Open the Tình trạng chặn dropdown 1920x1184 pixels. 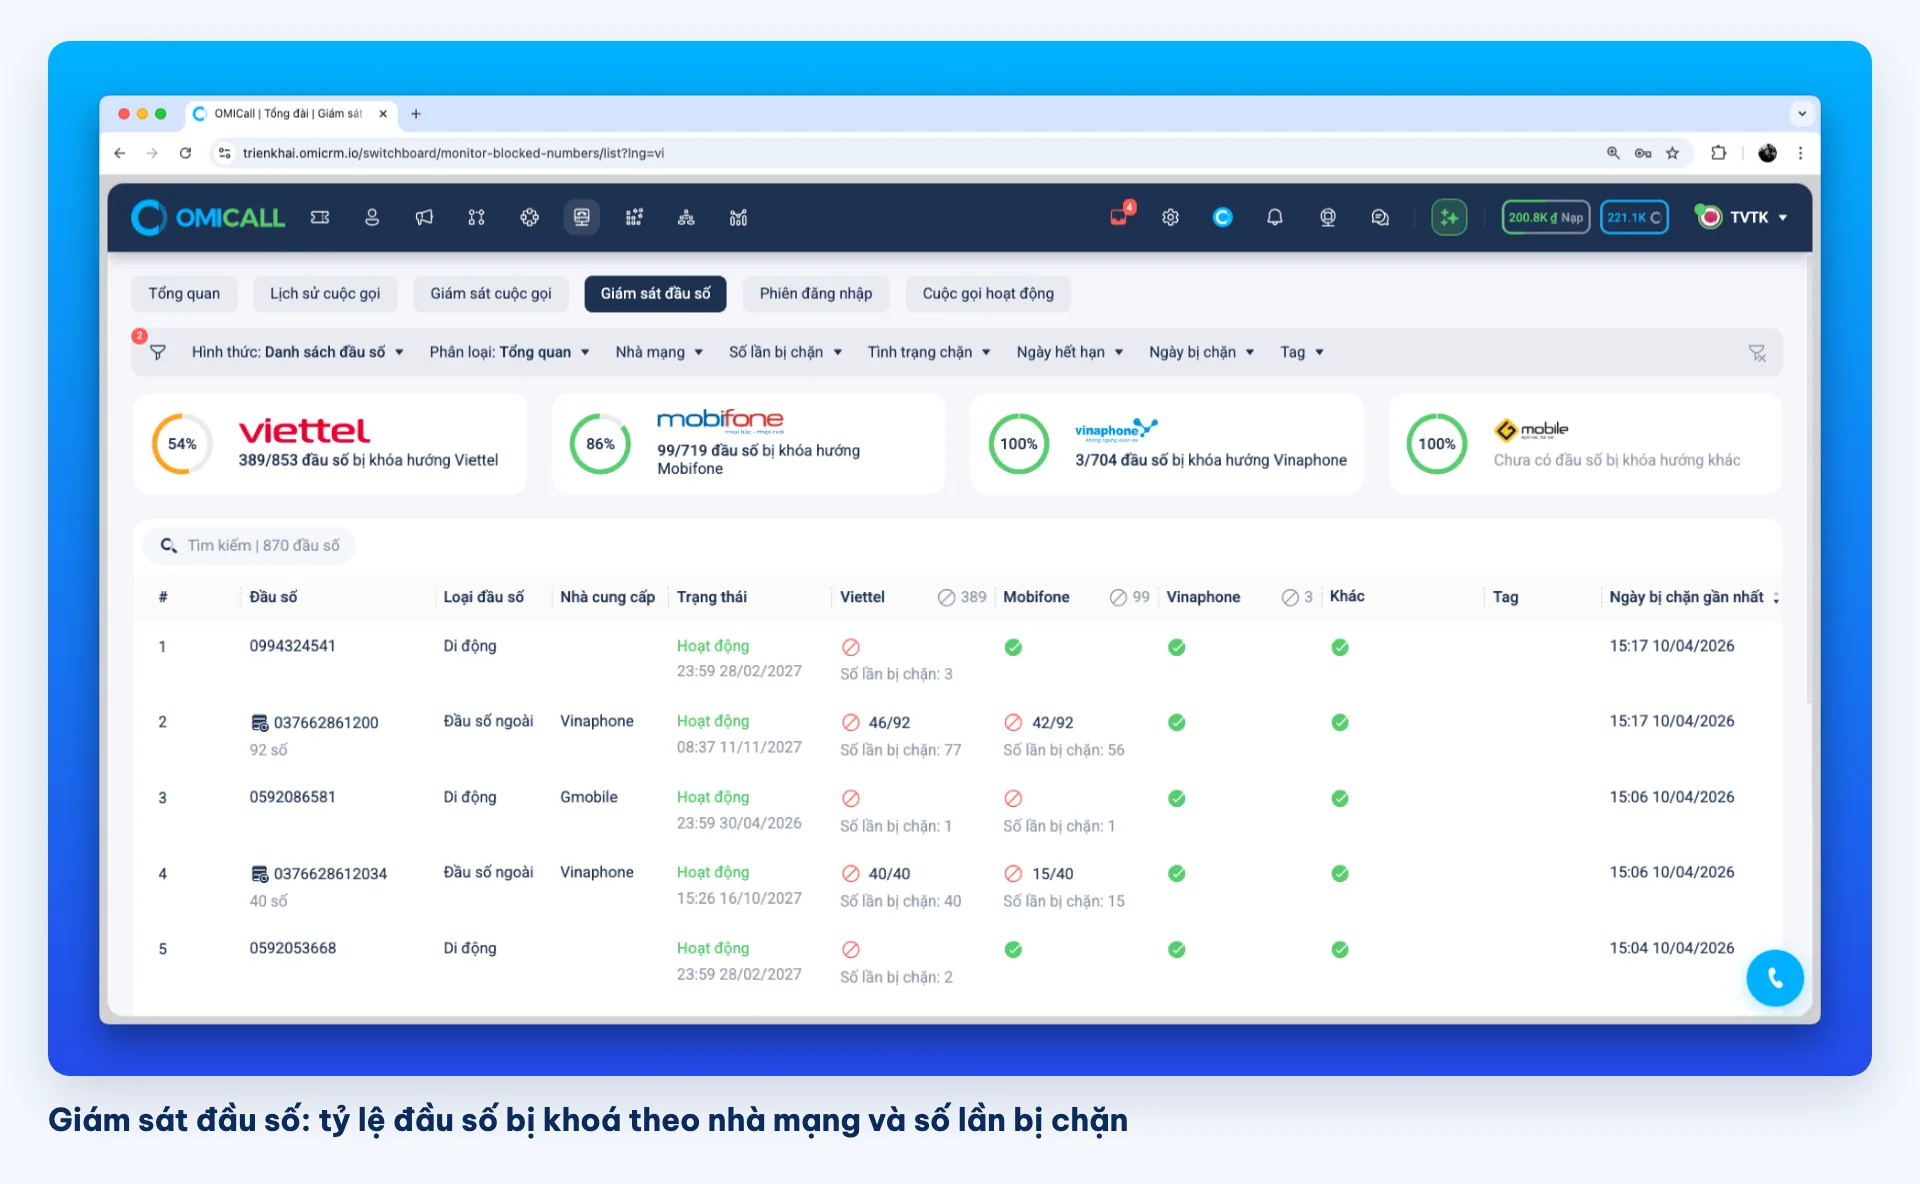[929, 352]
